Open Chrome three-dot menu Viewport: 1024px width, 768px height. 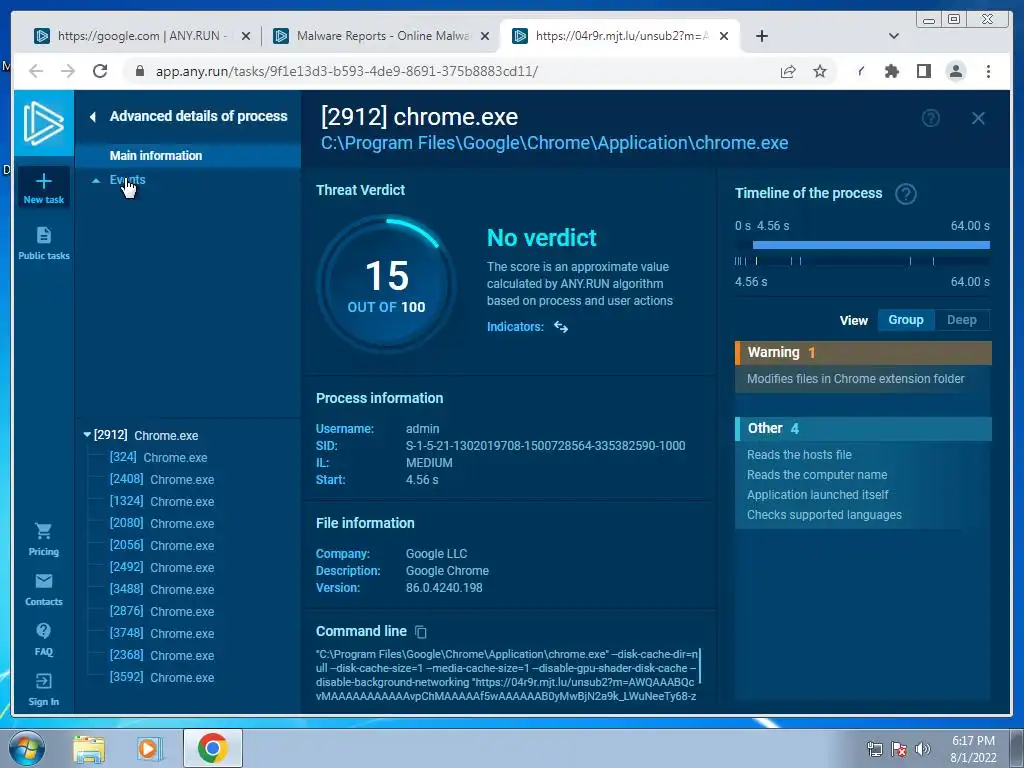(x=988, y=71)
